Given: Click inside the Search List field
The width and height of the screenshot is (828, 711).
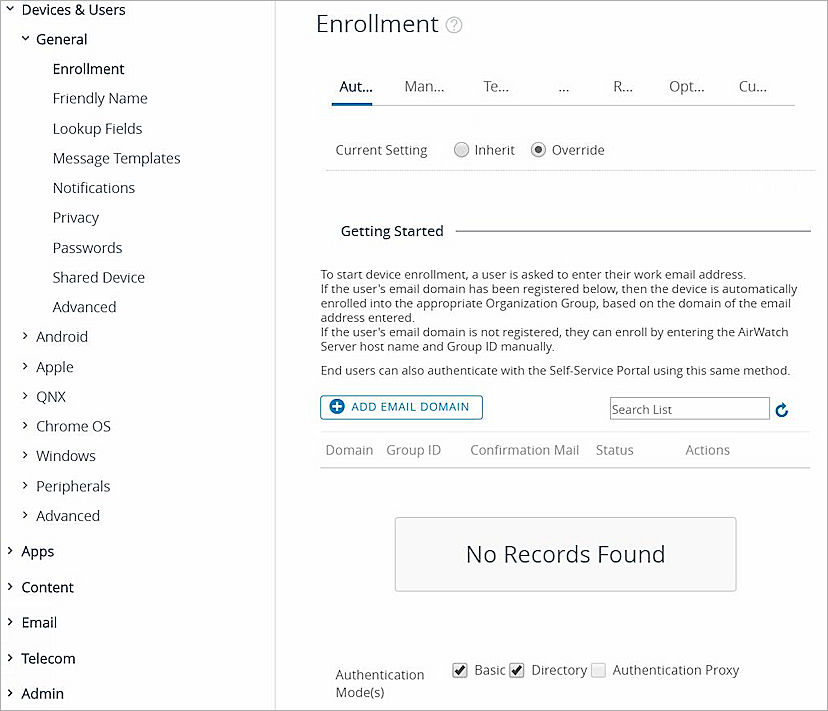Looking at the screenshot, I should pos(688,409).
